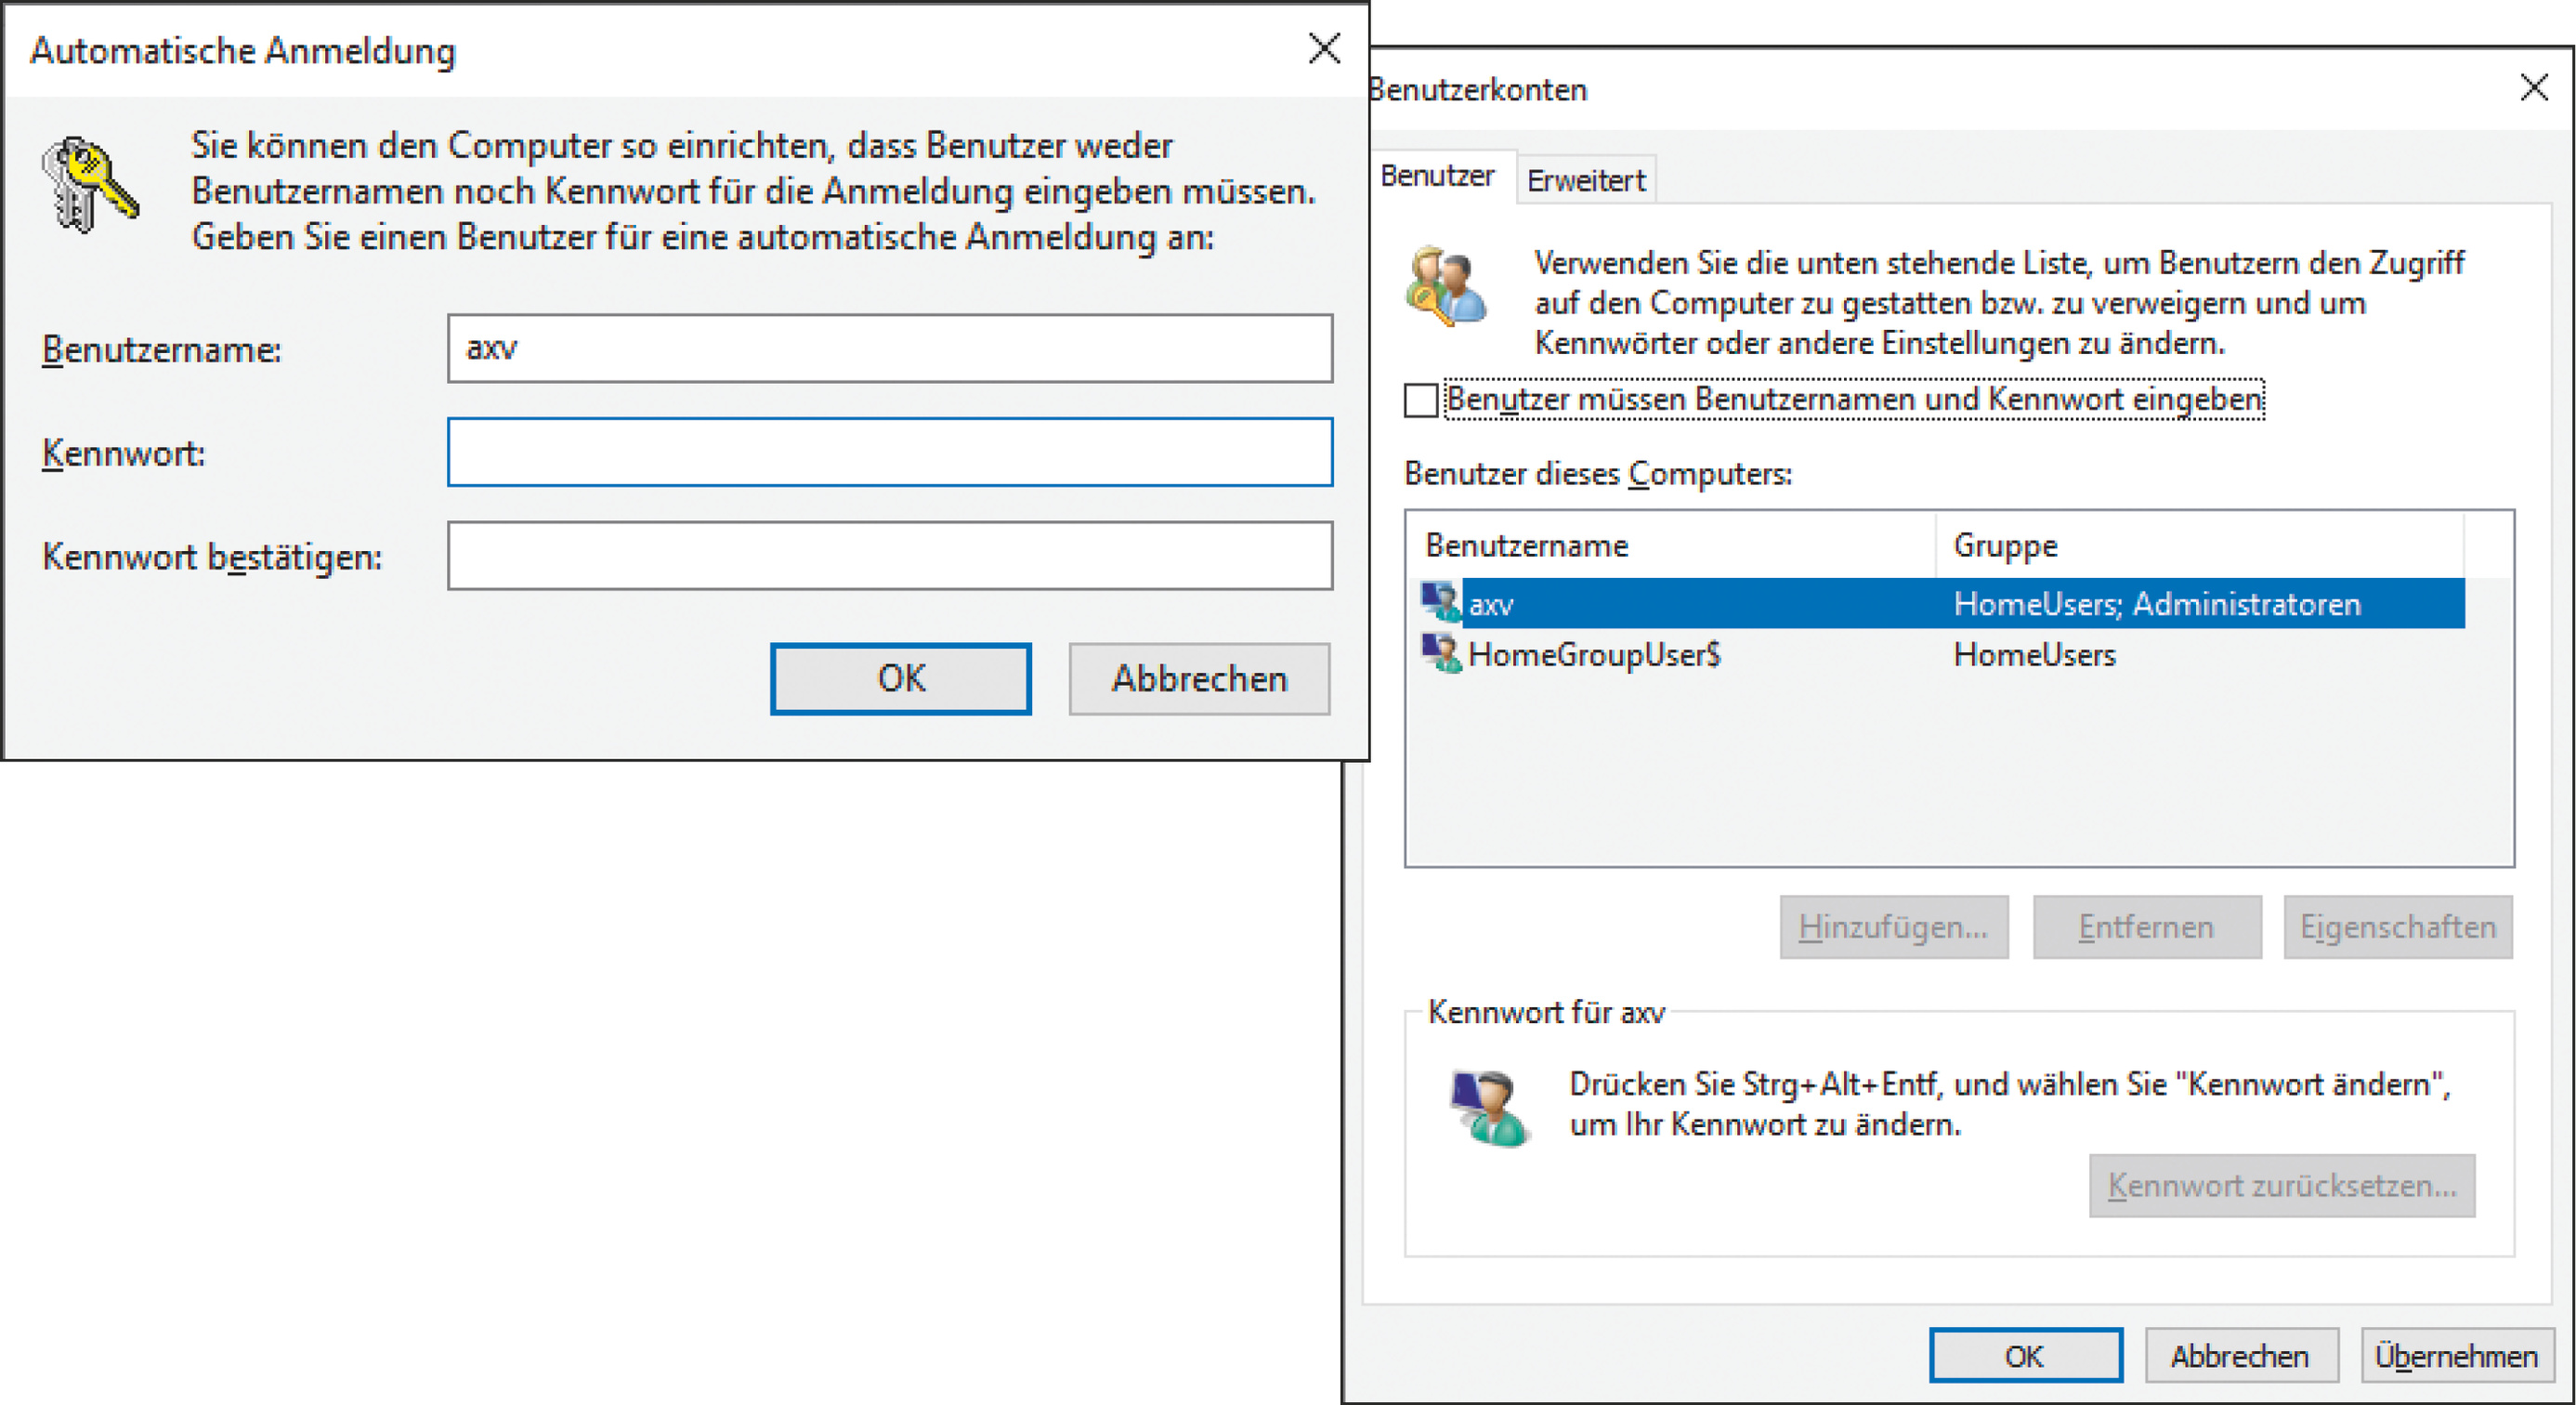Click the Übernehmen button

[2456, 1356]
